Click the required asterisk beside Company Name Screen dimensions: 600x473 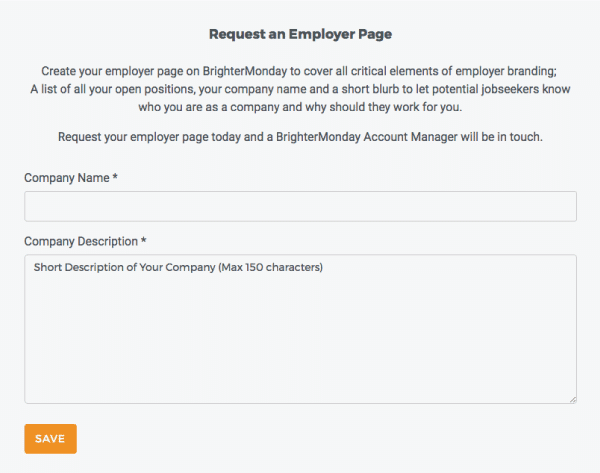coord(116,177)
